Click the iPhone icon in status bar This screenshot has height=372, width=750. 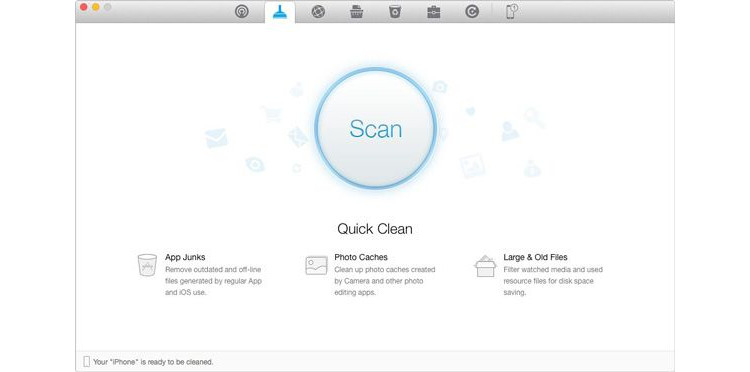(x=87, y=361)
